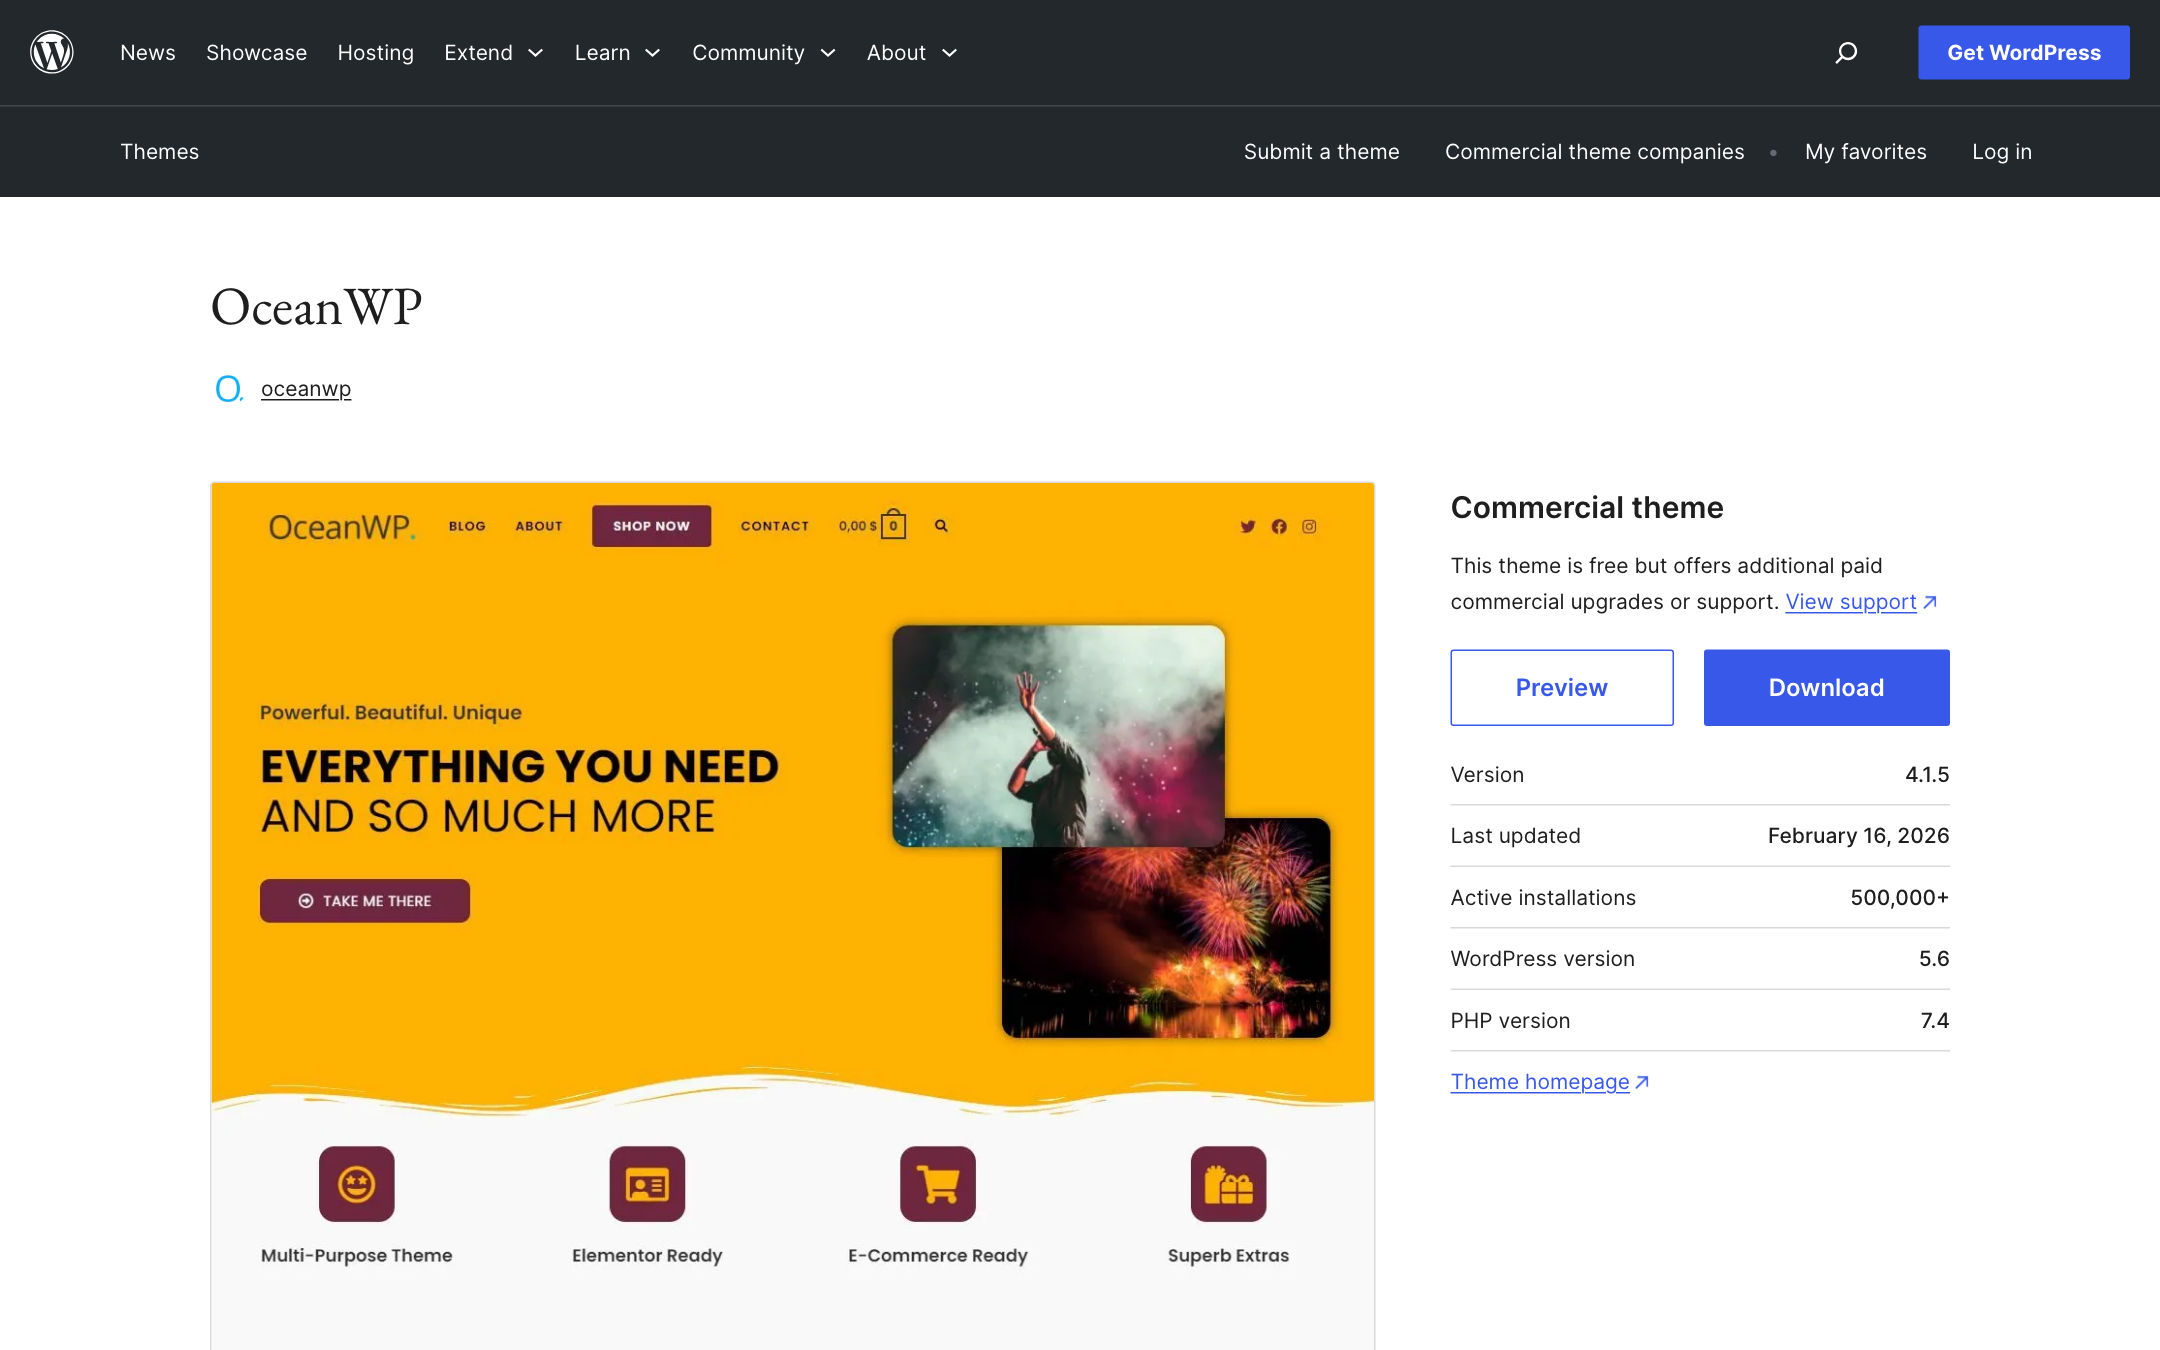Click the oceanwp author avatar
2160x1350 pixels.
228,389
